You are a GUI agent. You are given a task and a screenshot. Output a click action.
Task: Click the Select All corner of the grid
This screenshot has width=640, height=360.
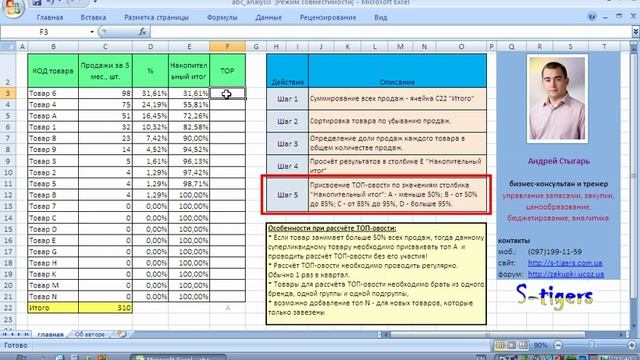pyautogui.click(x=8, y=47)
